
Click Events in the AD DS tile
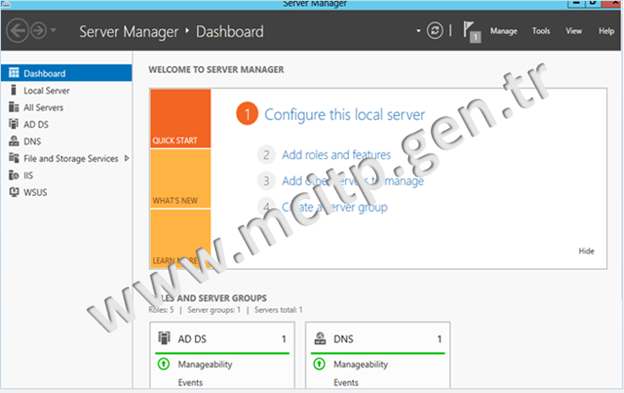pos(190,383)
